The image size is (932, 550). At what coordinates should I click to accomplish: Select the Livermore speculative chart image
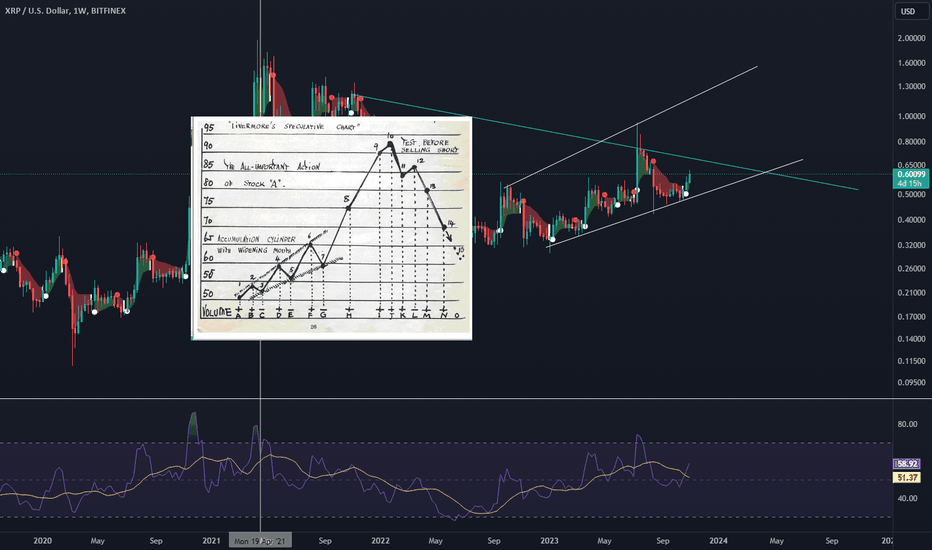[332, 228]
